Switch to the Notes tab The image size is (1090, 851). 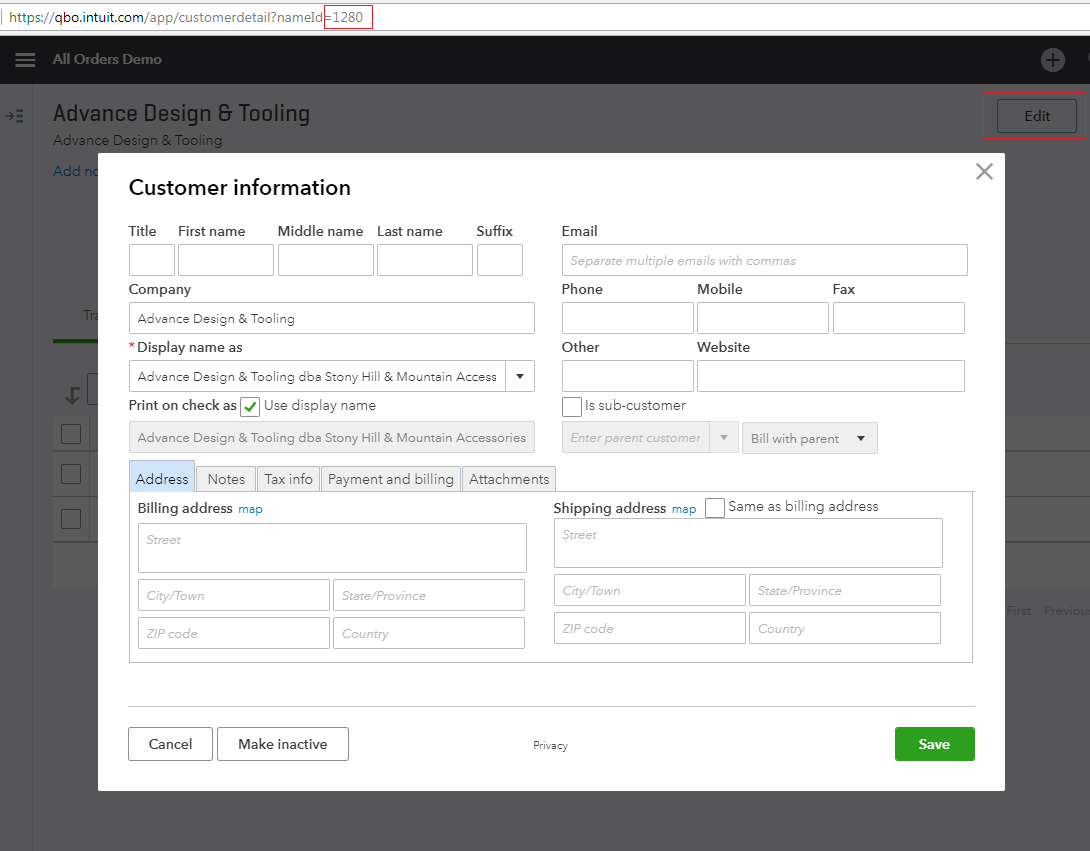click(226, 479)
